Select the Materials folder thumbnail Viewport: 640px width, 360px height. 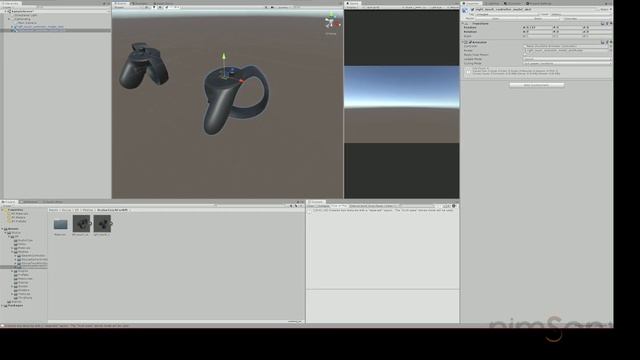(x=60, y=224)
